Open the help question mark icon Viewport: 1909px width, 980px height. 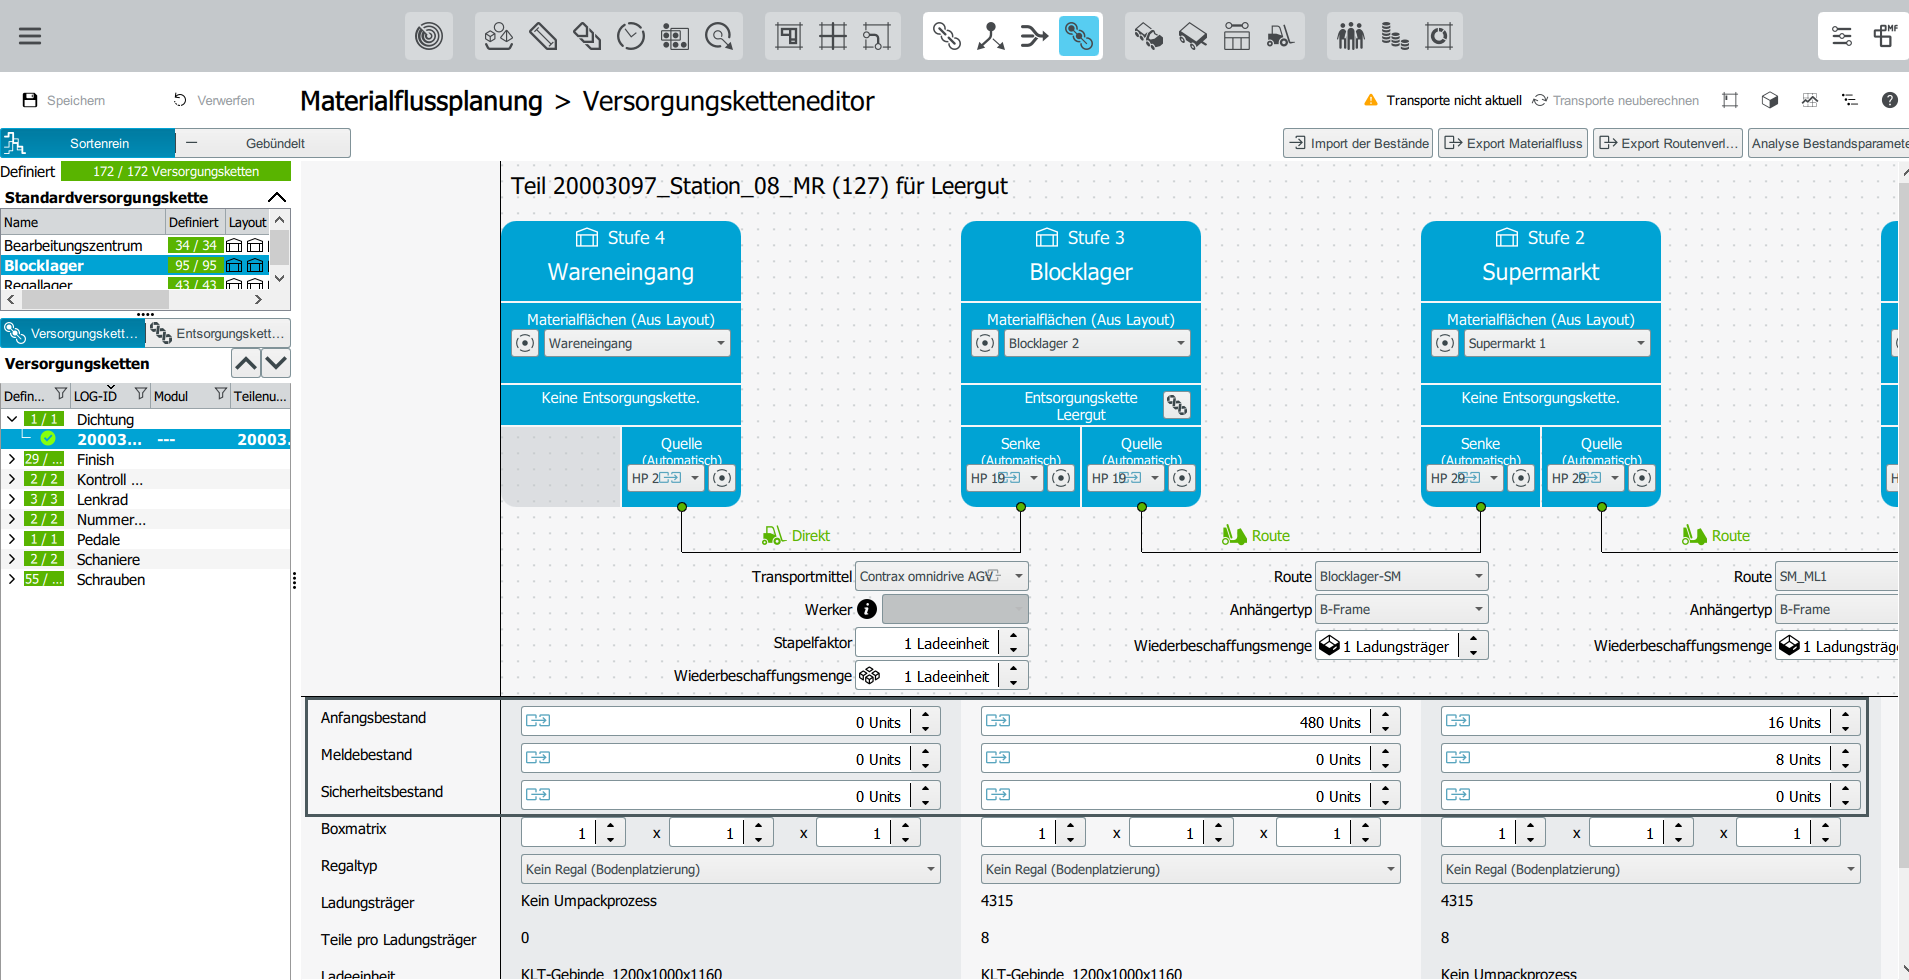(1889, 100)
